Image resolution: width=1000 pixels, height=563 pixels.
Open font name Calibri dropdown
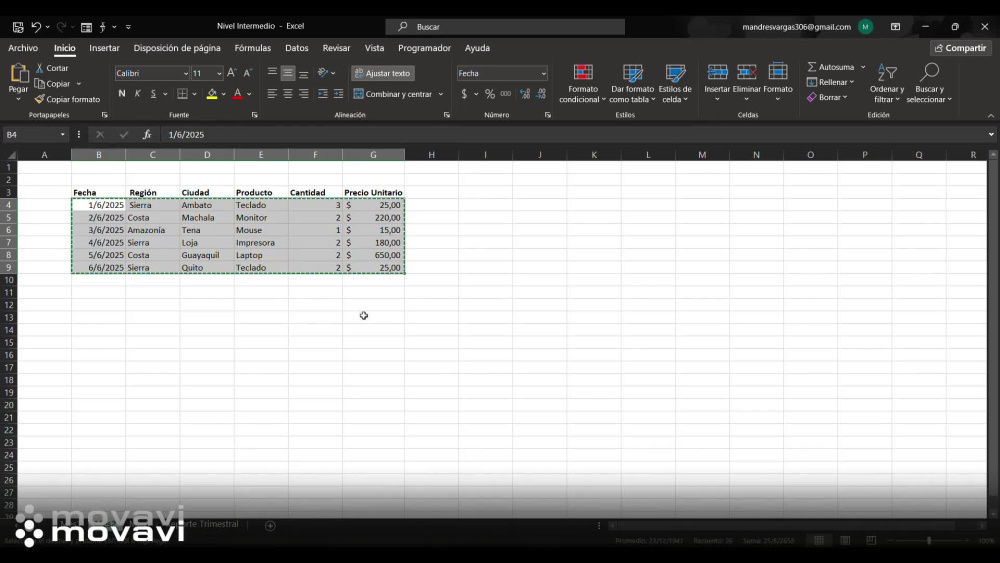pyautogui.click(x=185, y=73)
